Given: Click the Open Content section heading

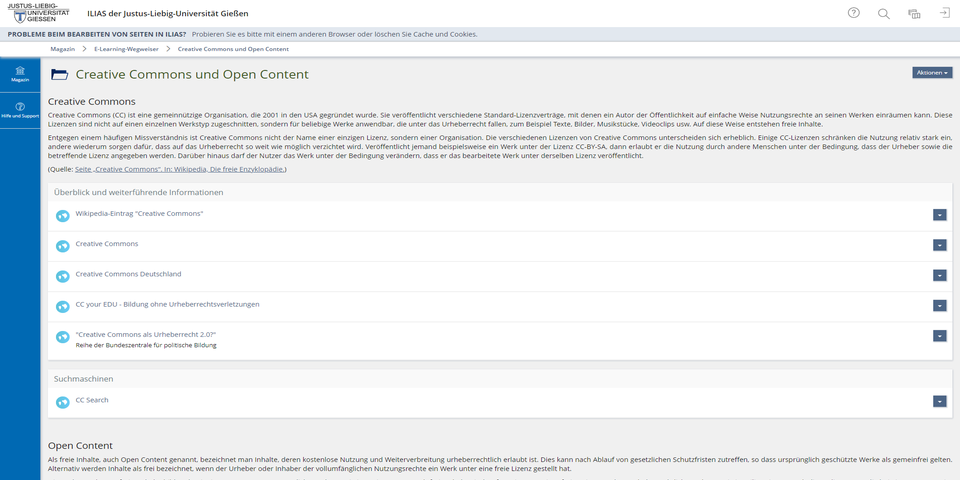Looking at the screenshot, I should 80,446.
